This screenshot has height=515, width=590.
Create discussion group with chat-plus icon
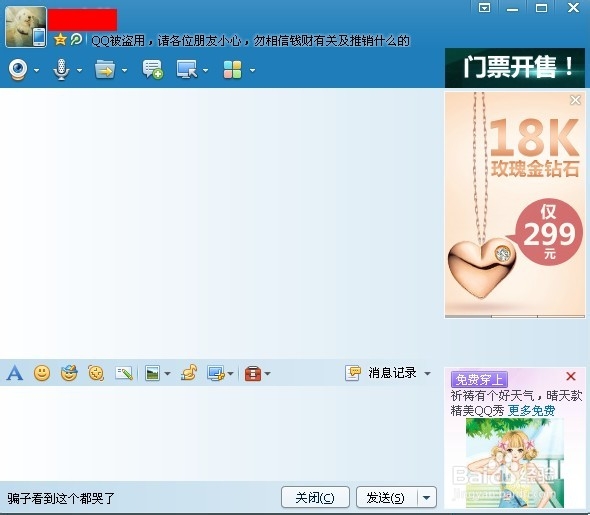pyautogui.click(x=152, y=70)
